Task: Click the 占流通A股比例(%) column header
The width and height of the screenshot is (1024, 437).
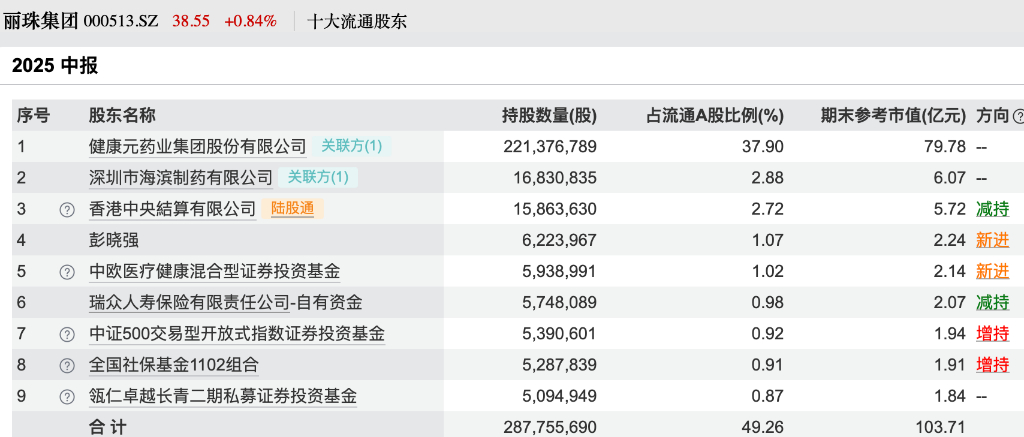Action: (x=715, y=116)
